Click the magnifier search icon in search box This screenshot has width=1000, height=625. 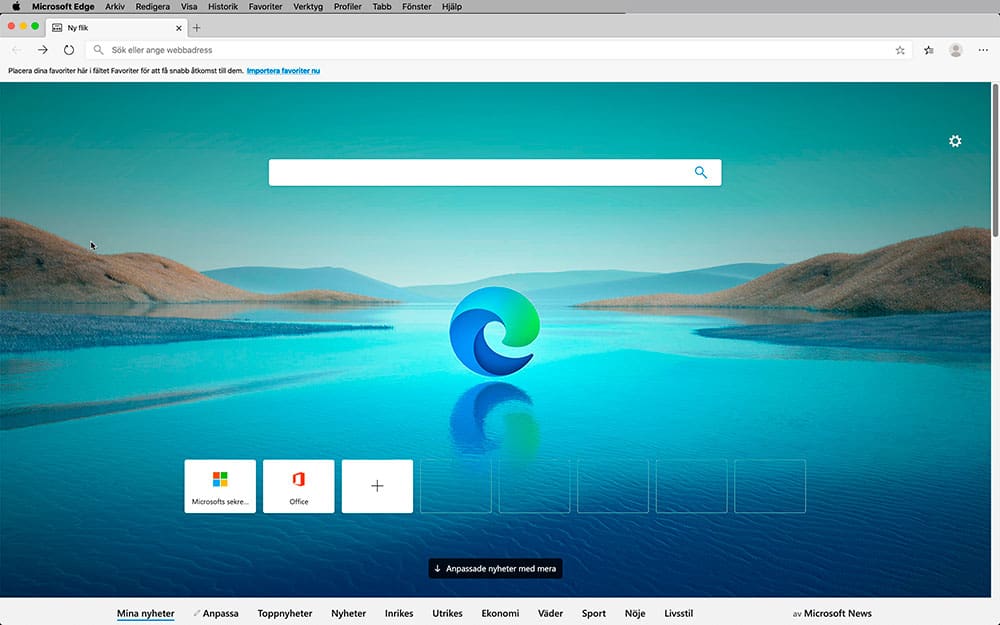coord(700,172)
